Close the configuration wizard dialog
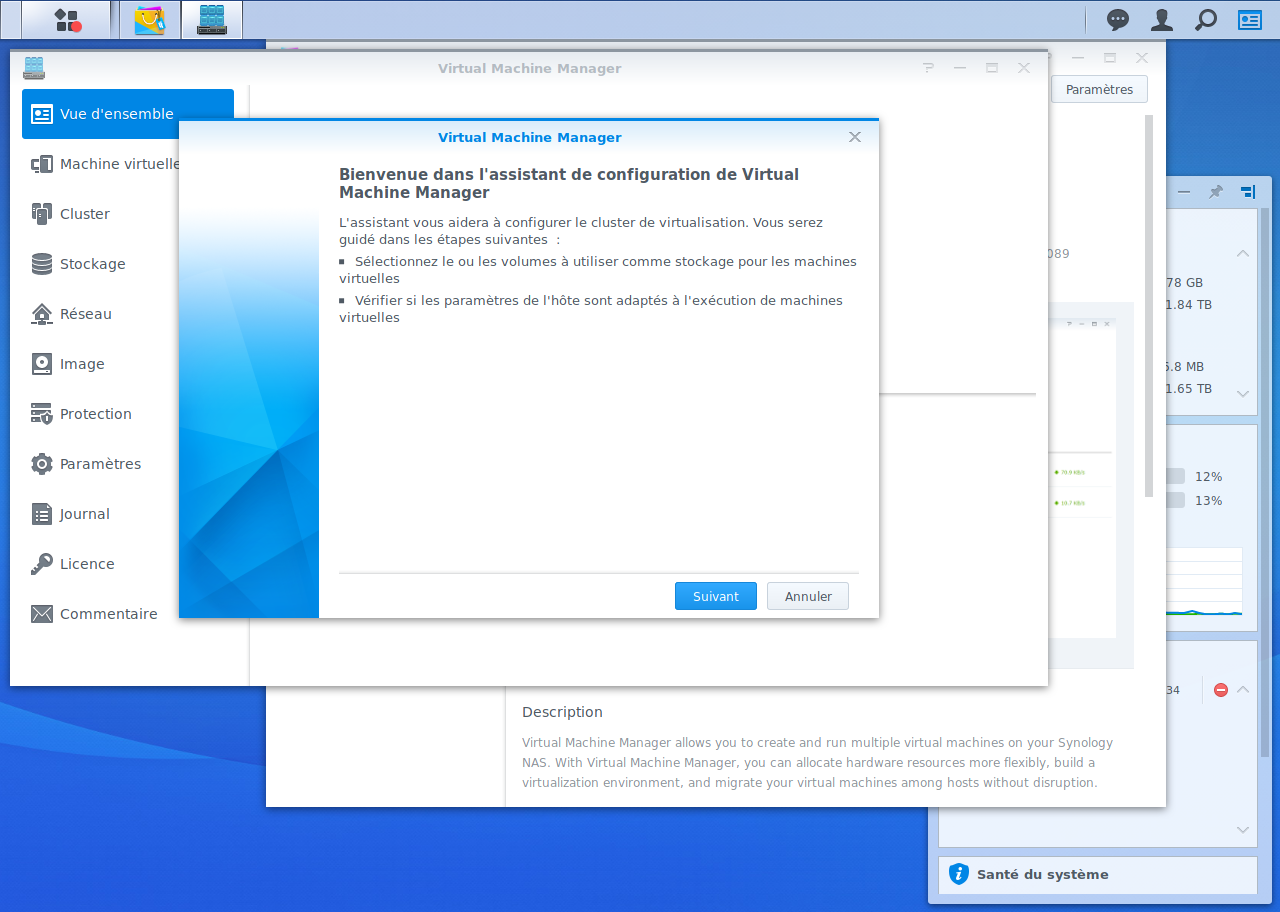1280x912 pixels. point(854,137)
